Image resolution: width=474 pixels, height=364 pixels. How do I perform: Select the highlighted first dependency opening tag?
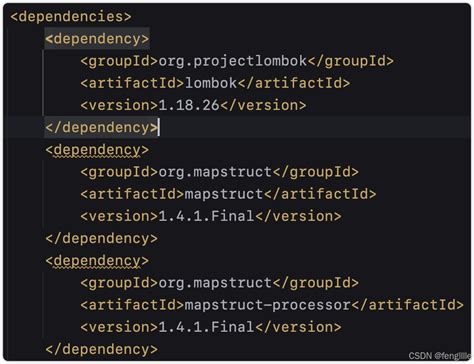(97, 39)
